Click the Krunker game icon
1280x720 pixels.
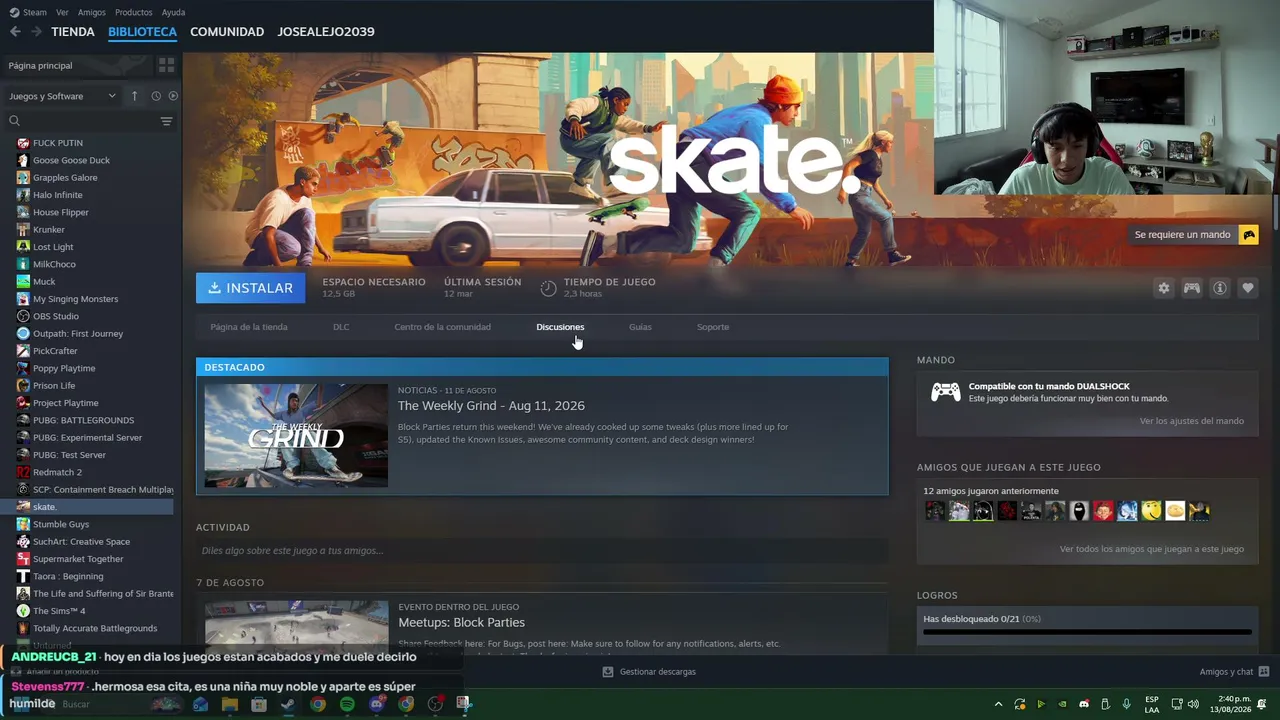pos(23,230)
